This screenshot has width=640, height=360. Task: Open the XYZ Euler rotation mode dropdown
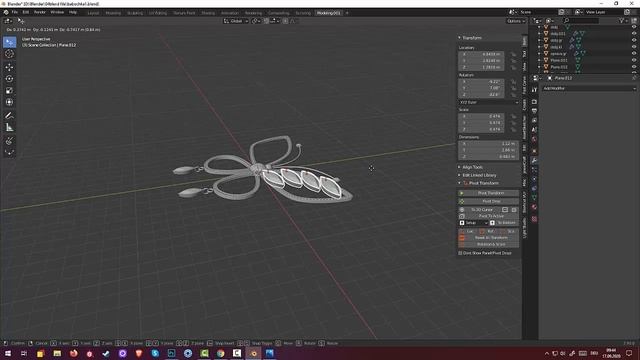tap(489, 102)
